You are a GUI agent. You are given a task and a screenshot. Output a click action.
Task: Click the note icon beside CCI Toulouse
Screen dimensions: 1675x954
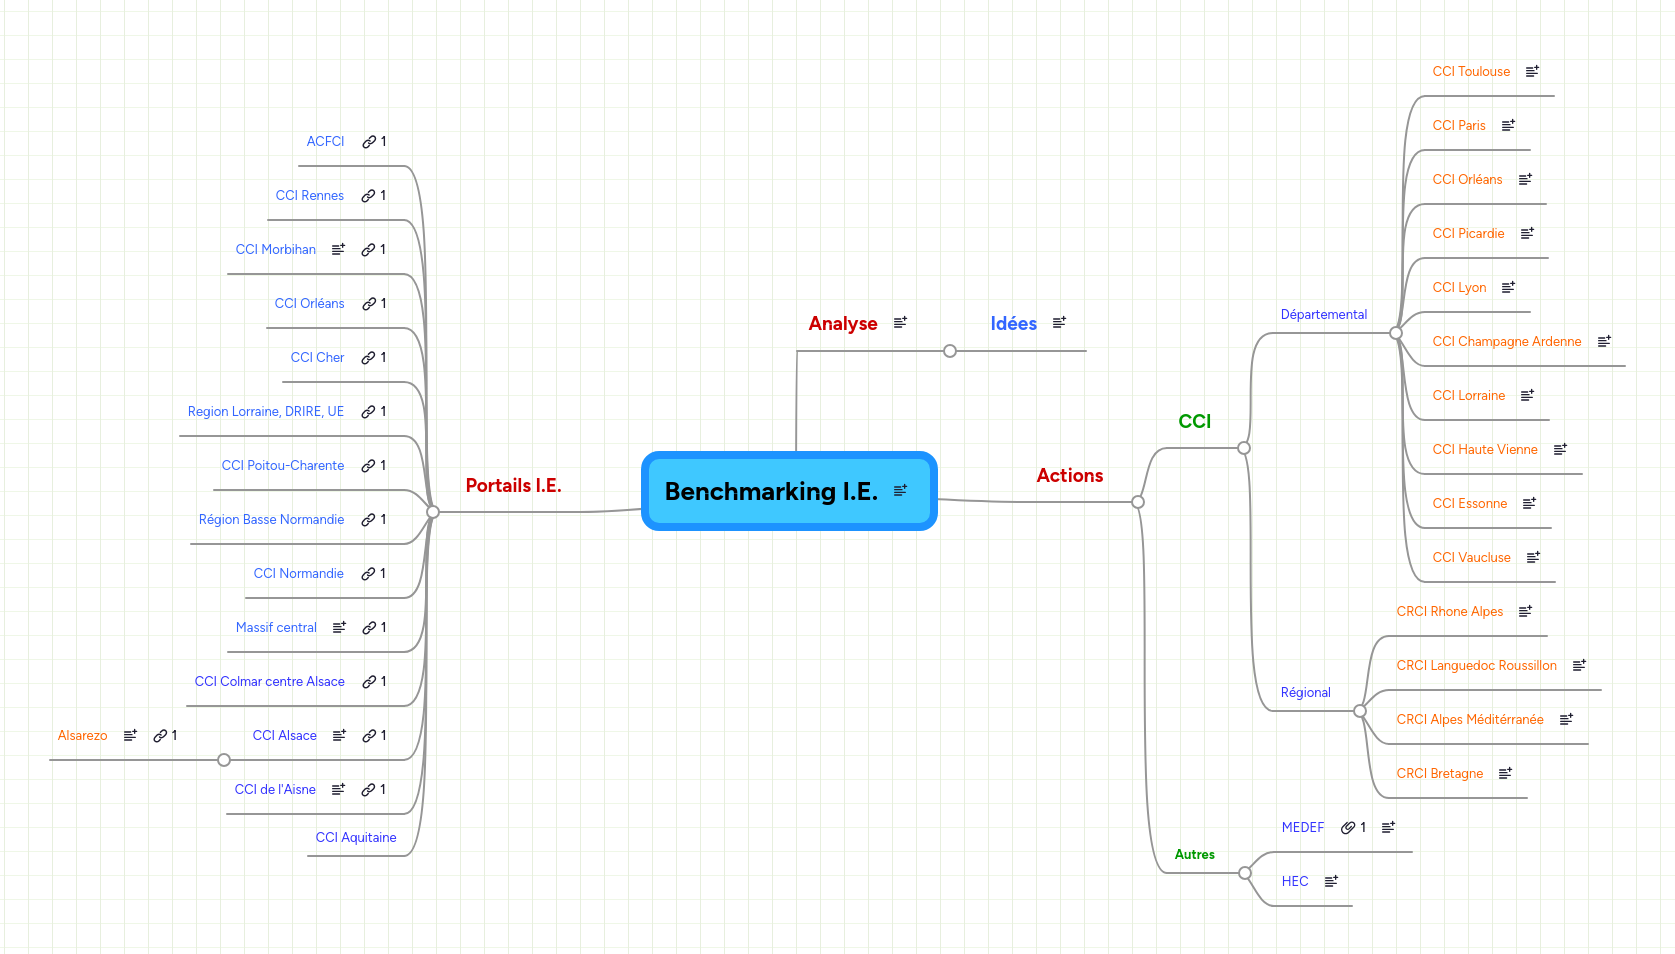pyautogui.click(x=1533, y=71)
